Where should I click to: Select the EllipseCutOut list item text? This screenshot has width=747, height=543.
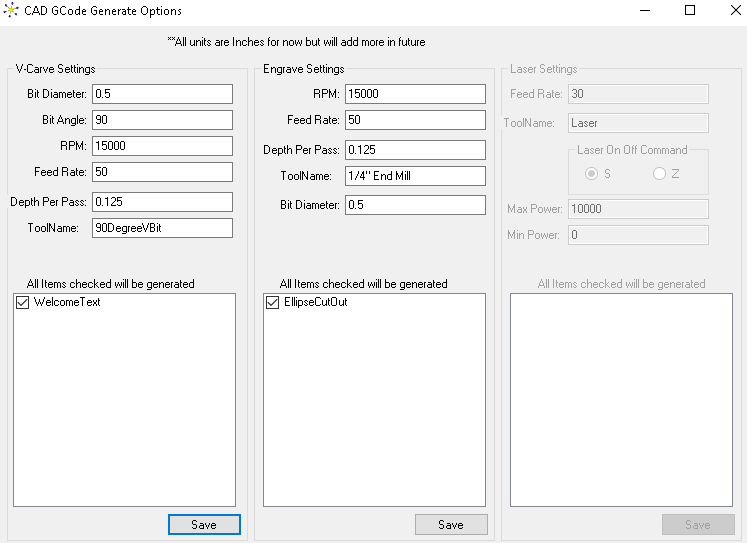(x=315, y=302)
